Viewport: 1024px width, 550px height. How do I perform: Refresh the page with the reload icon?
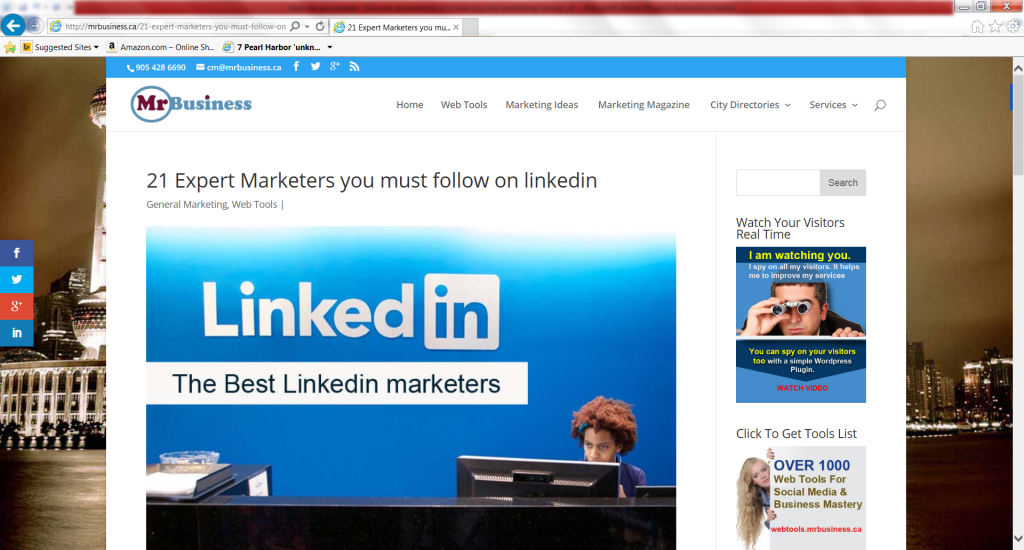pyautogui.click(x=320, y=27)
